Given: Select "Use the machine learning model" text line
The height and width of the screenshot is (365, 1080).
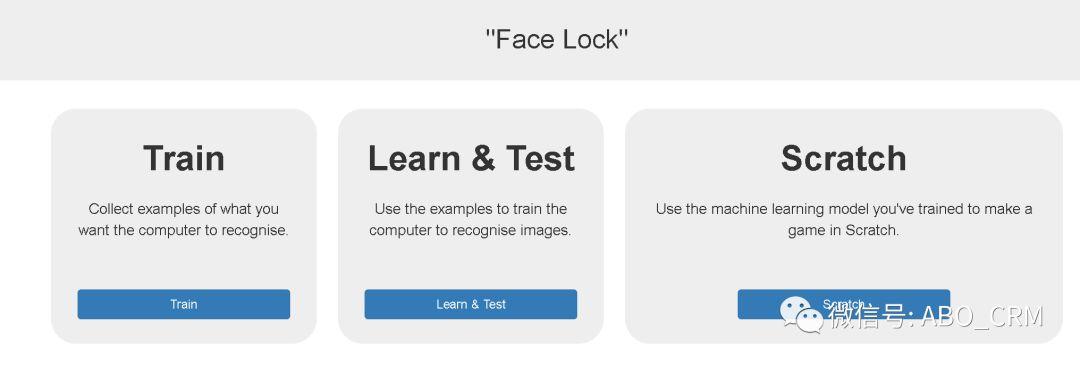Looking at the screenshot, I should (844, 209).
